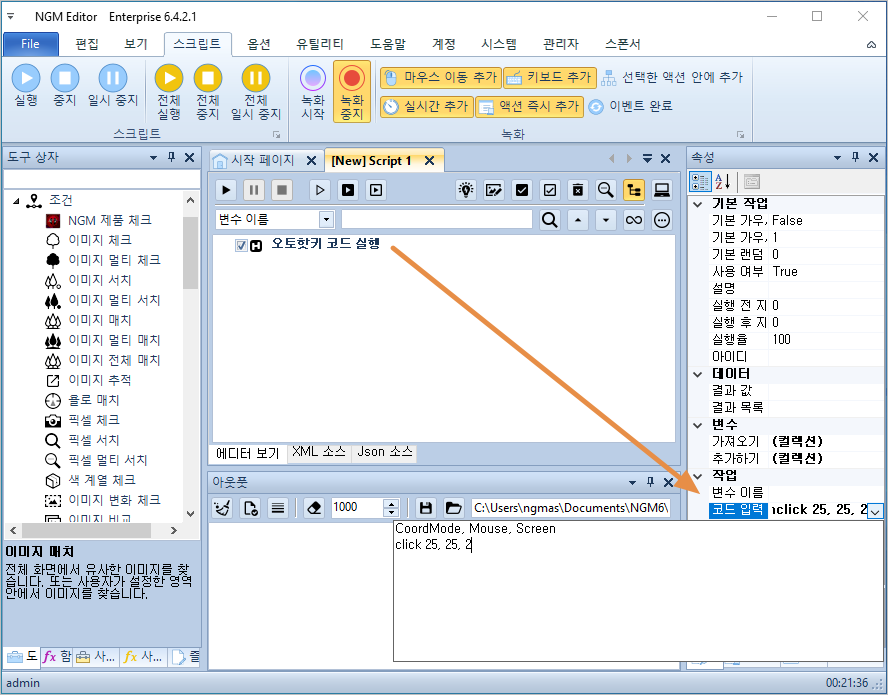Click search next down arrow button
This screenshot has width=888, height=695.
pyautogui.click(x=605, y=219)
